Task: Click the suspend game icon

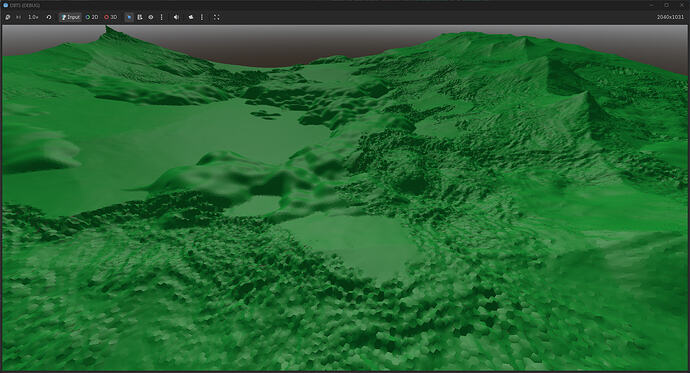Action: 8,17
